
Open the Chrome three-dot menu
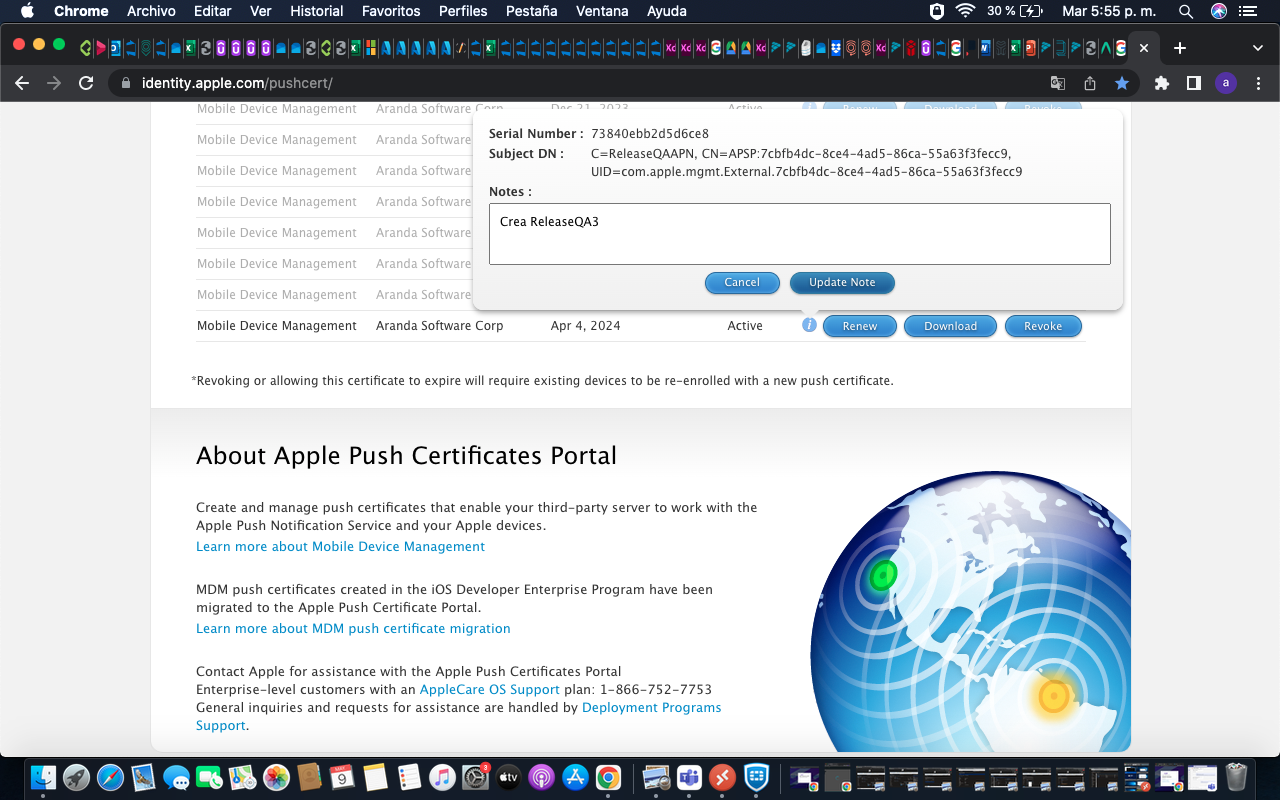point(1256,84)
